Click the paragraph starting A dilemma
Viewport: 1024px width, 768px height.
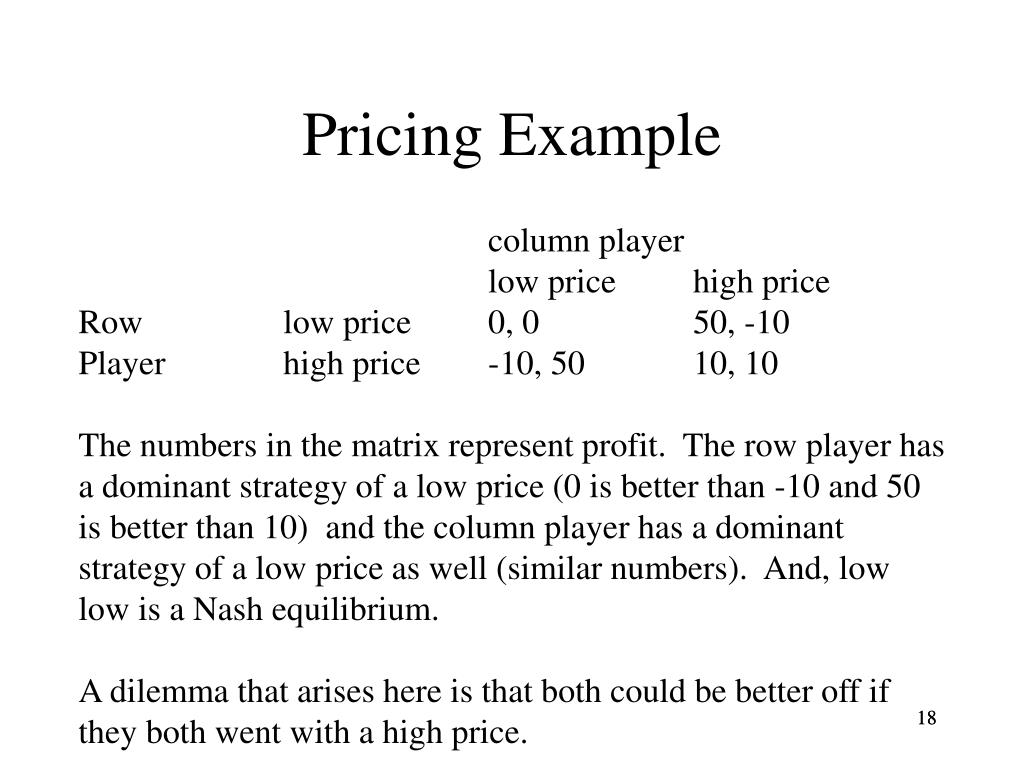(x=484, y=712)
